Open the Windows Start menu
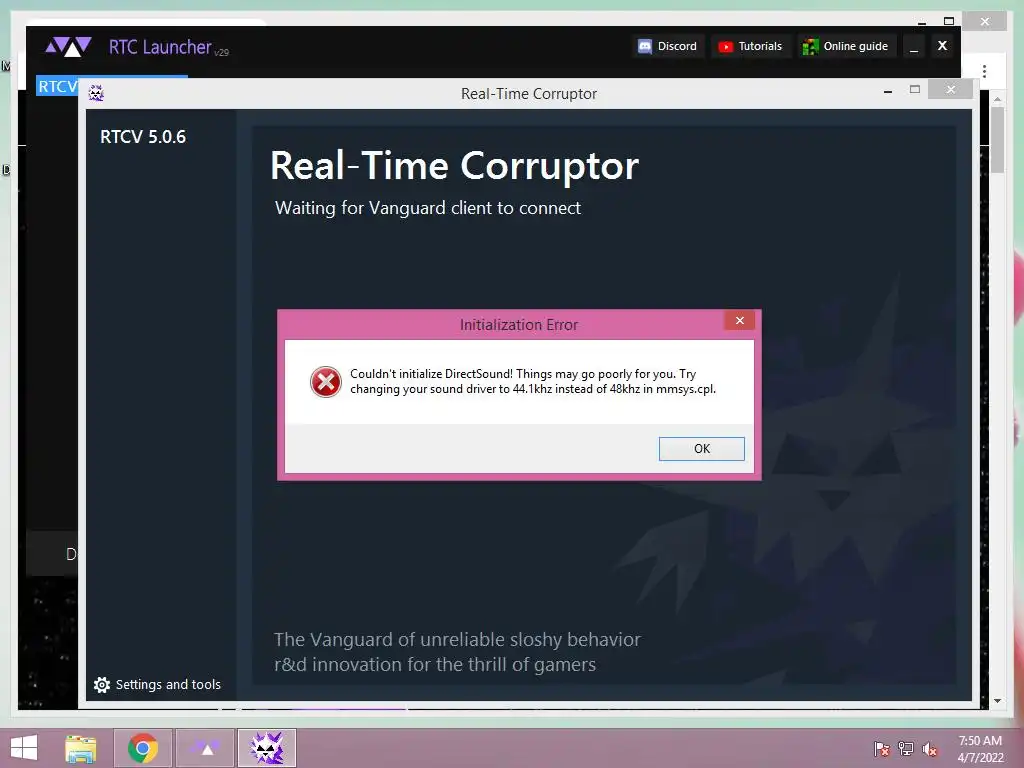This screenshot has height=768, width=1024. click(24, 748)
